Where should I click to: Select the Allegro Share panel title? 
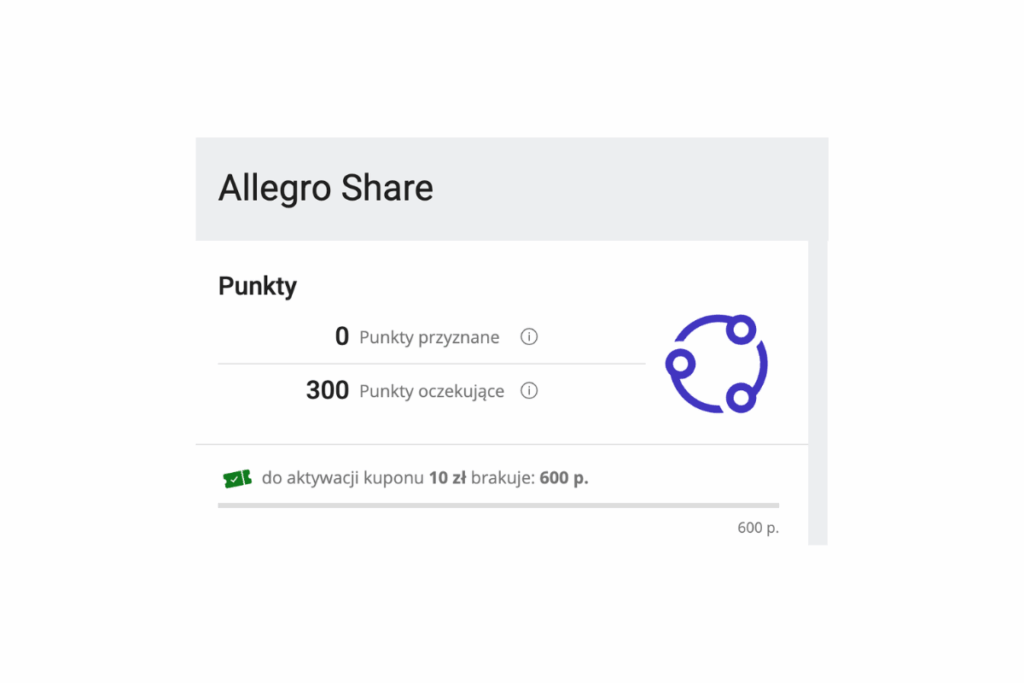(x=325, y=188)
